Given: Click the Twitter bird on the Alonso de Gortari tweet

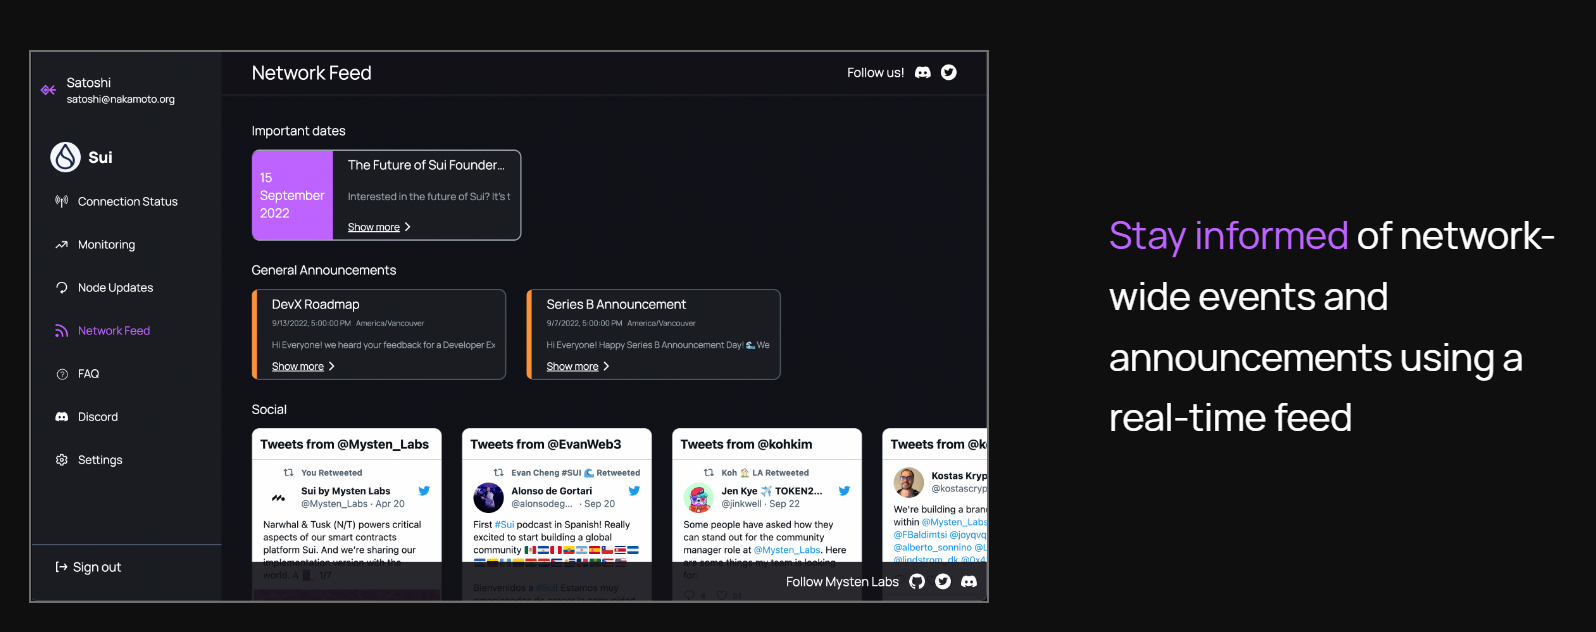Looking at the screenshot, I should (634, 491).
